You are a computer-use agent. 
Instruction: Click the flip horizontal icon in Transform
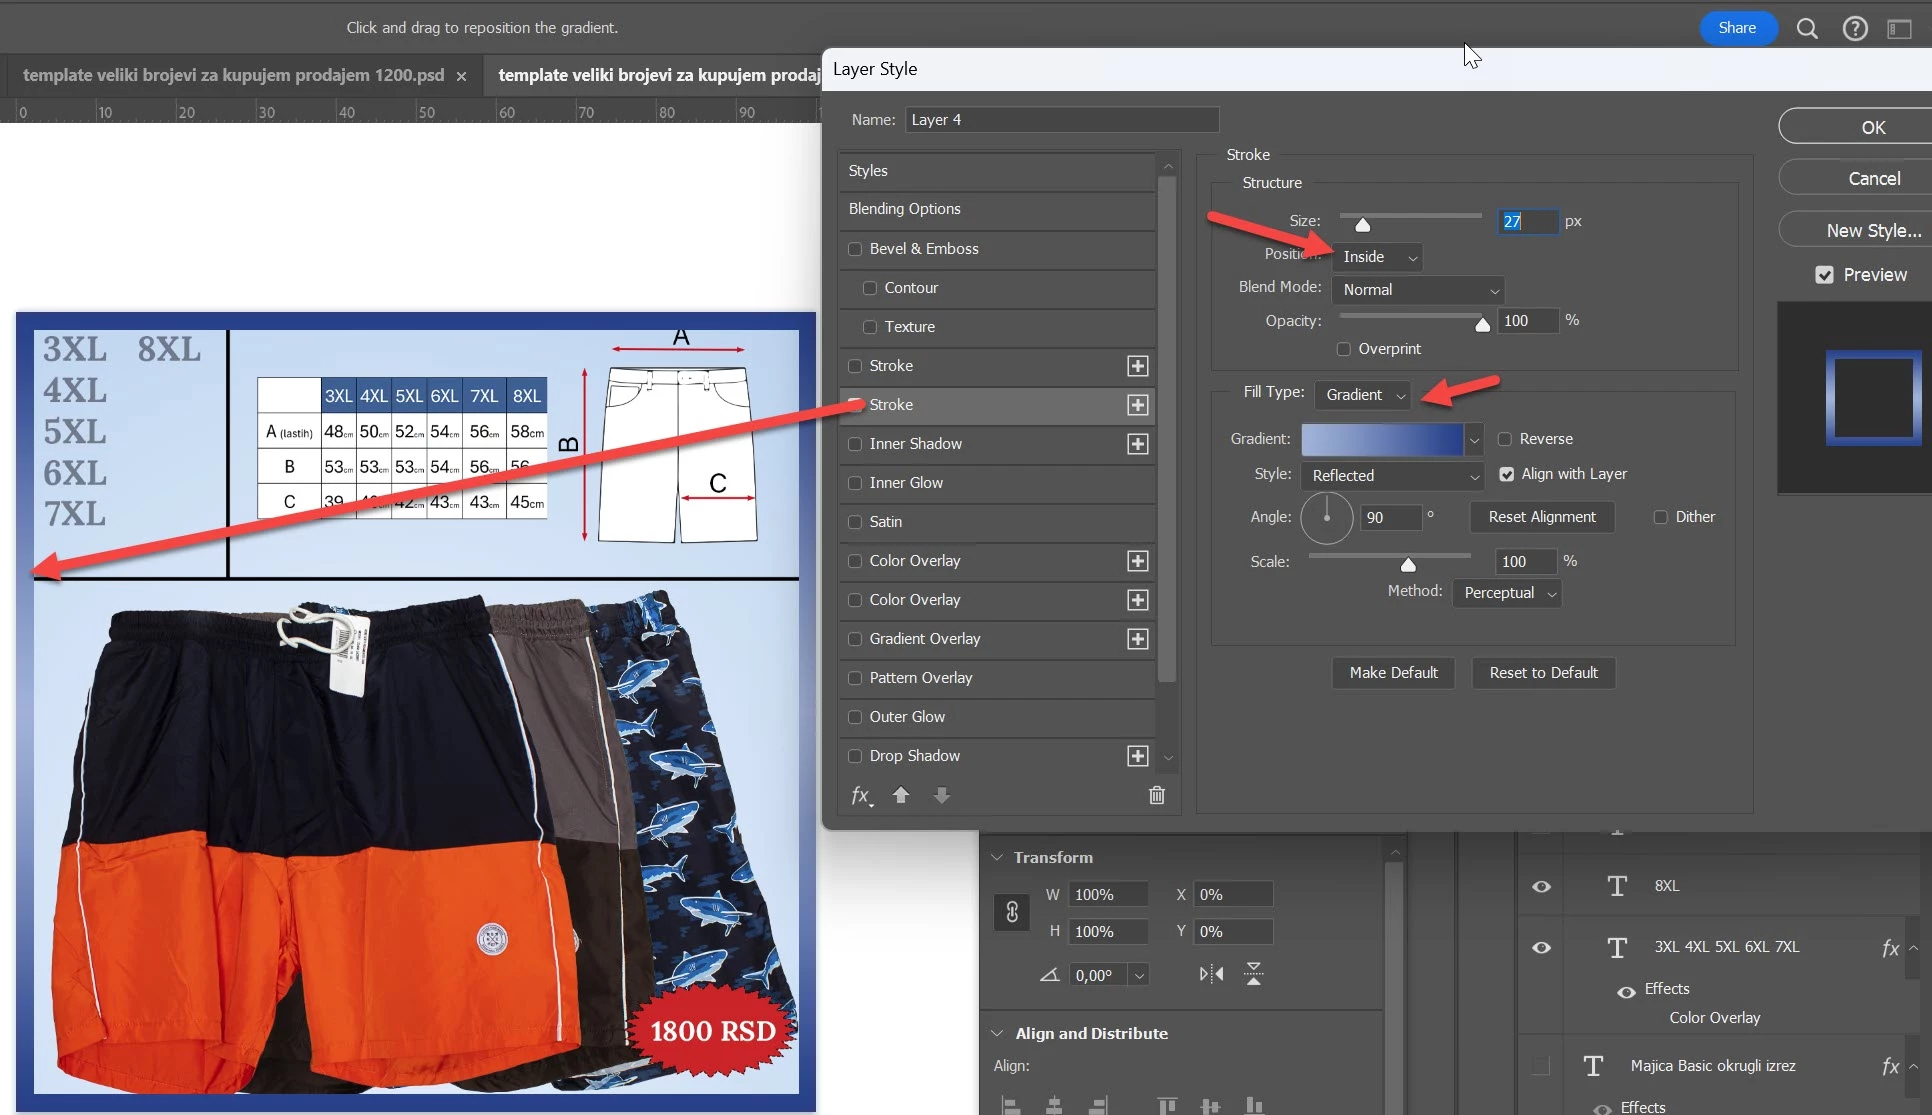pyautogui.click(x=1211, y=974)
